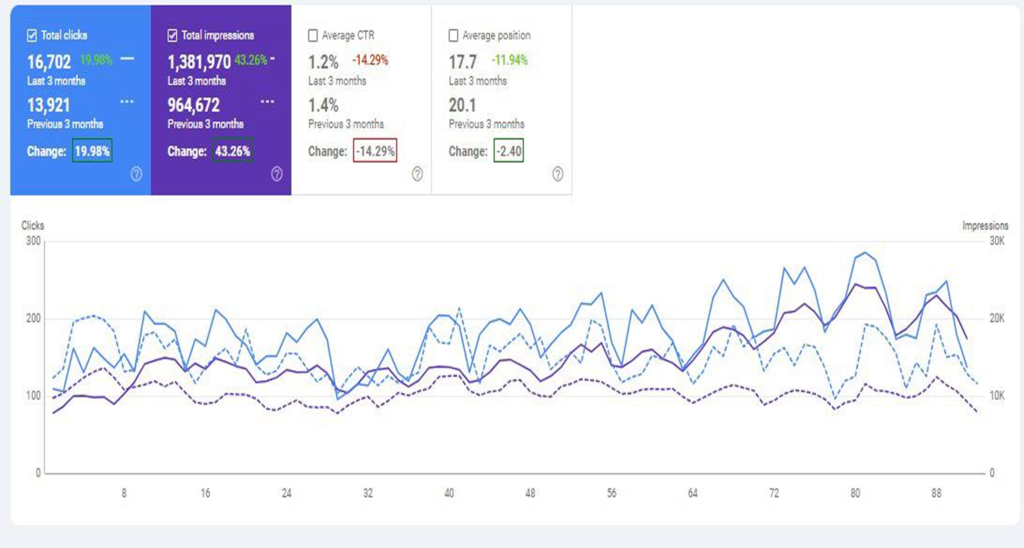Click the Clicks axis label on chart
The image size is (1024, 548).
pyautogui.click(x=33, y=226)
